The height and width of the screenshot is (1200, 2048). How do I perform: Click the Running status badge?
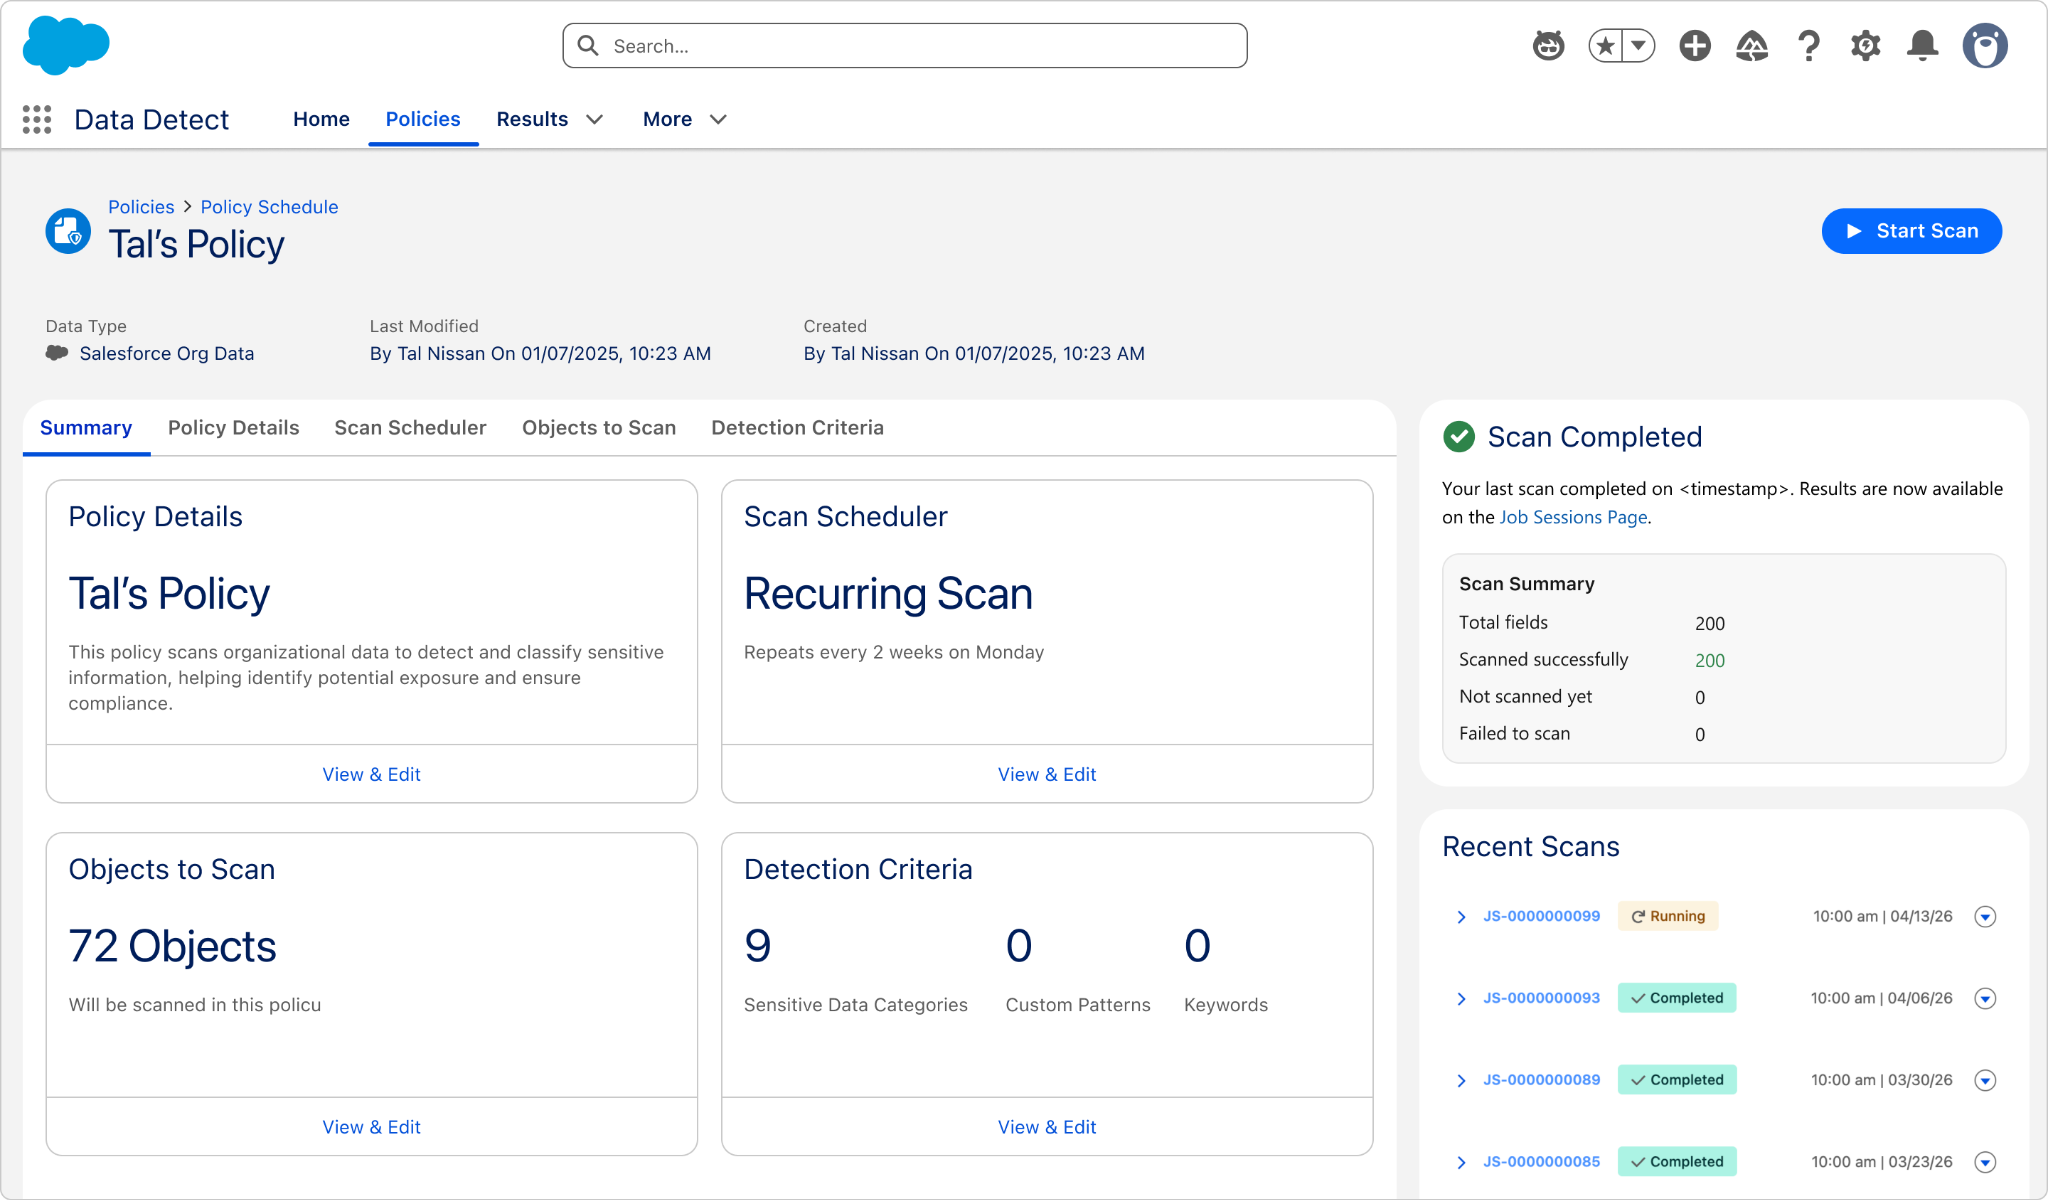tap(1668, 916)
